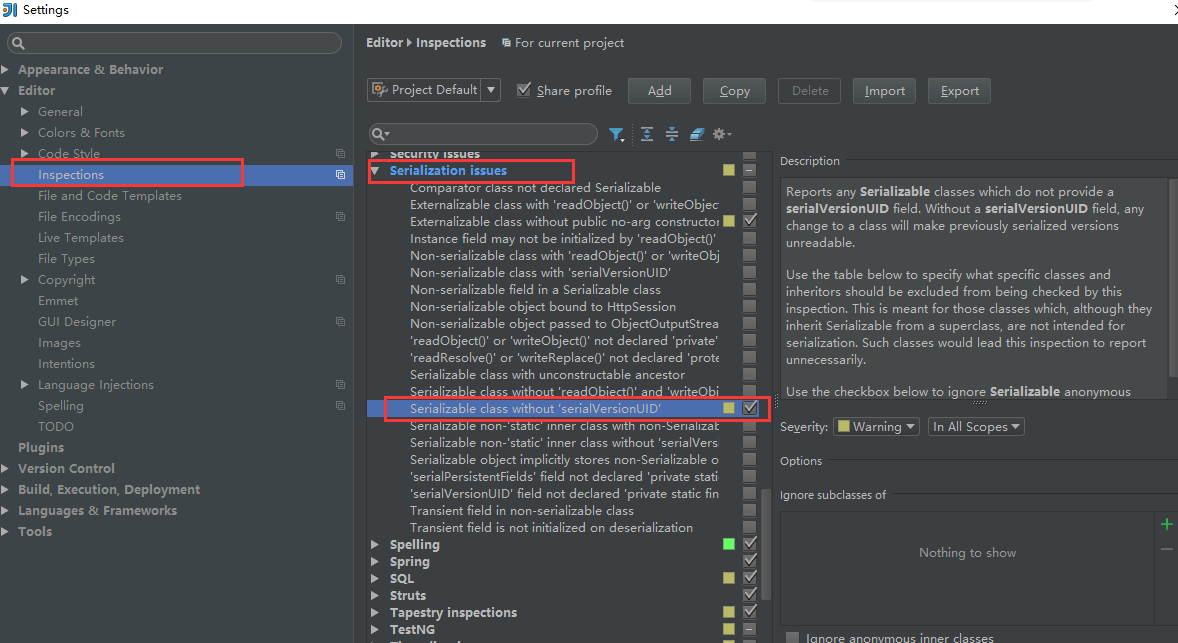Open Live Templates settings page
This screenshot has height=643, width=1178.
click(x=80, y=237)
